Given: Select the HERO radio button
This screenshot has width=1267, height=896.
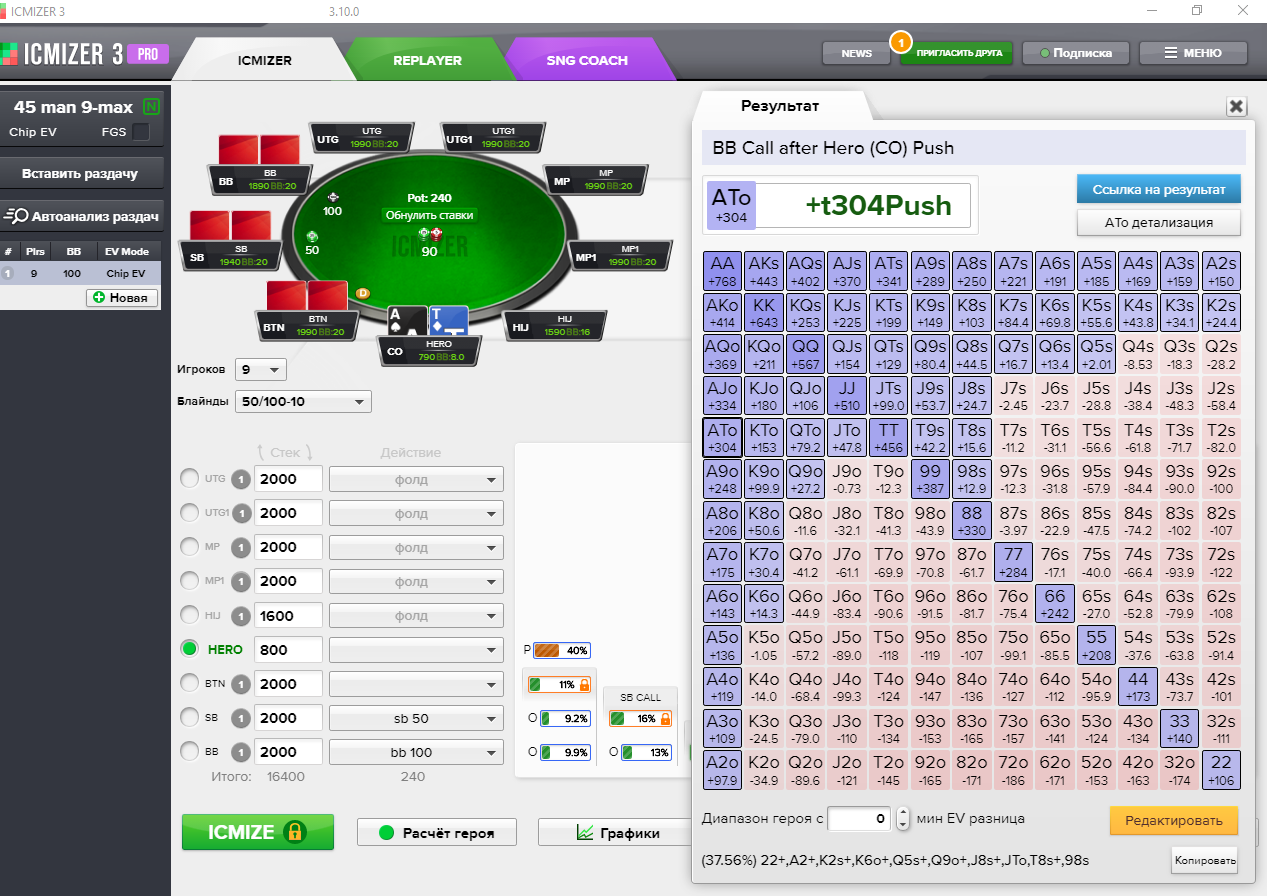Looking at the screenshot, I should click(x=189, y=650).
